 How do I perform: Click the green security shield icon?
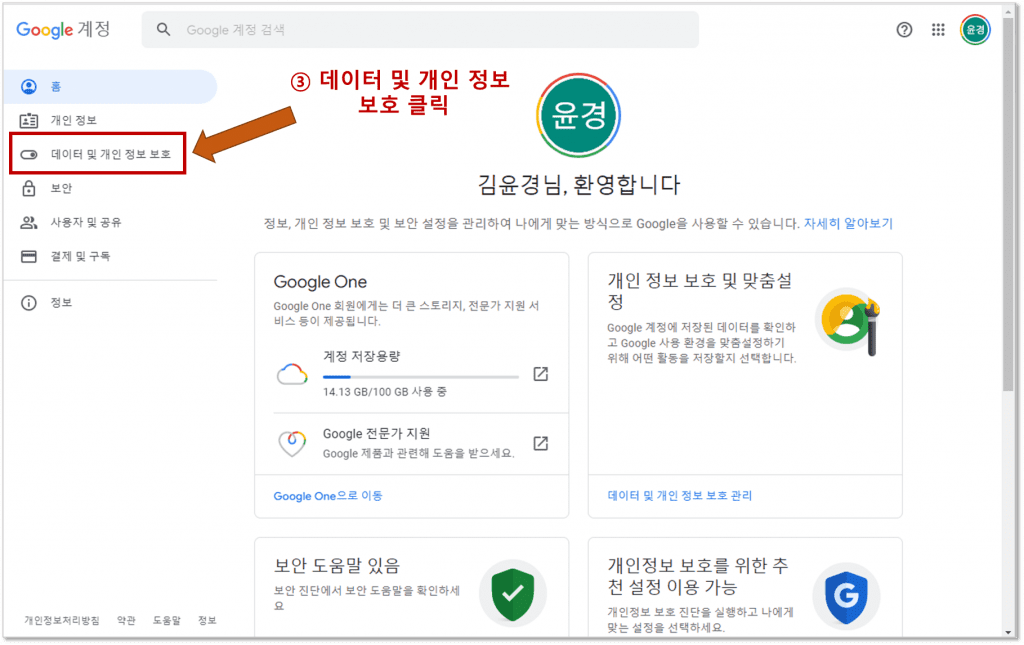(513, 594)
